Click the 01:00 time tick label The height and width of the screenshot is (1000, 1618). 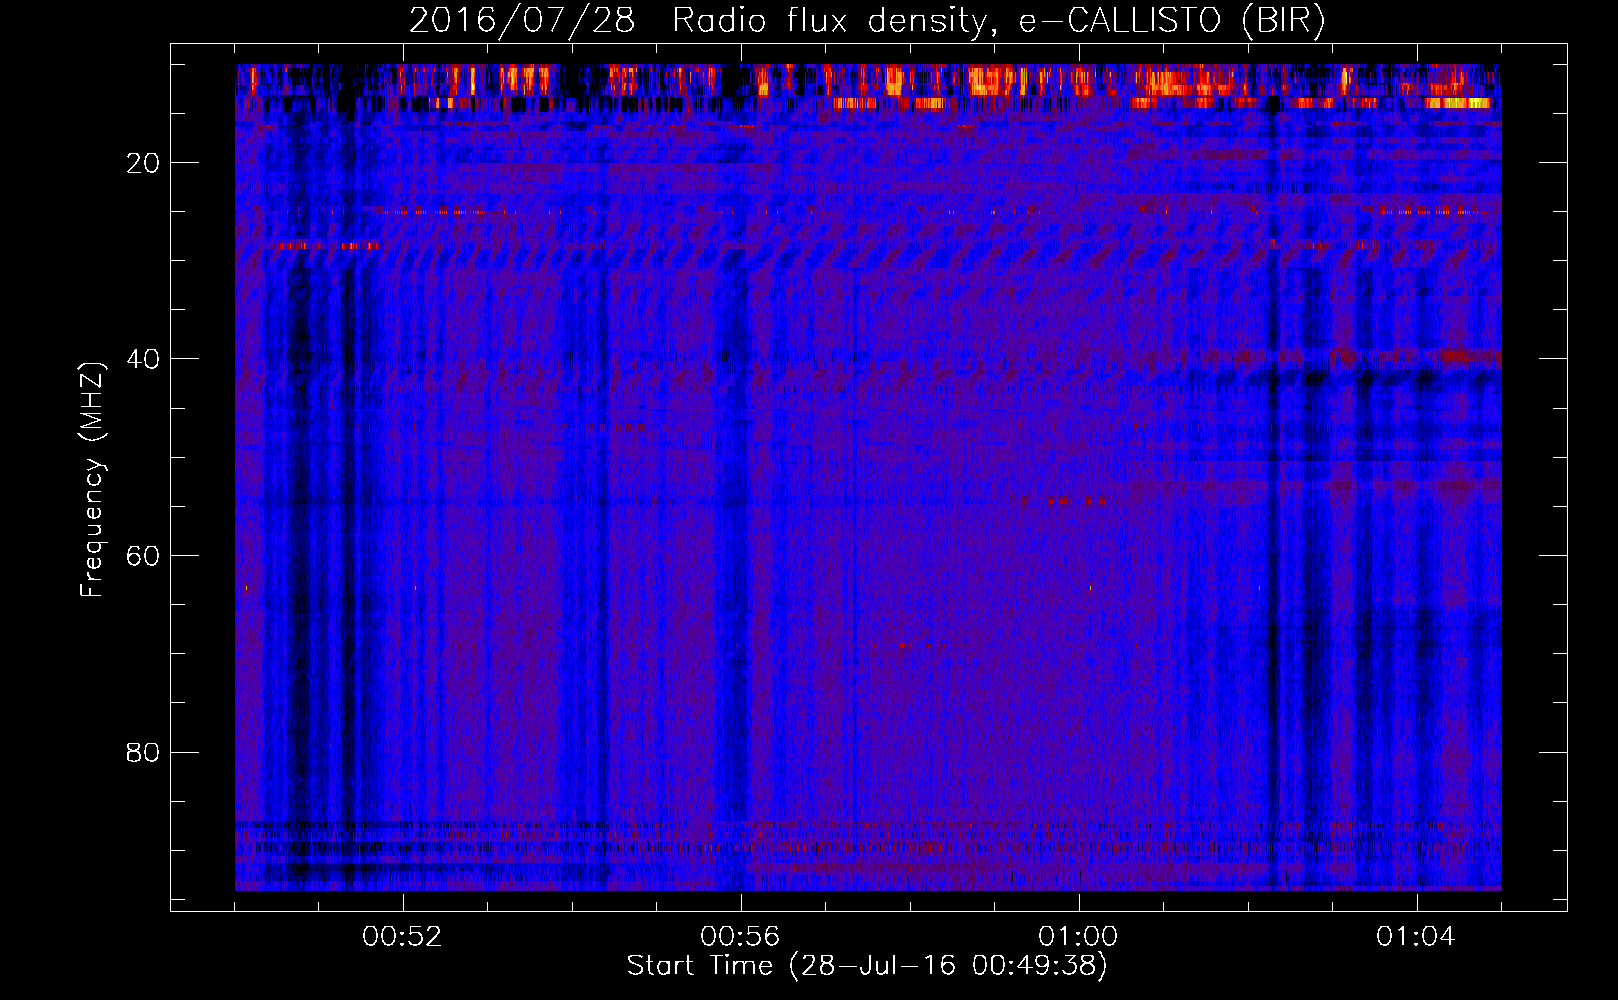[x=1078, y=937]
